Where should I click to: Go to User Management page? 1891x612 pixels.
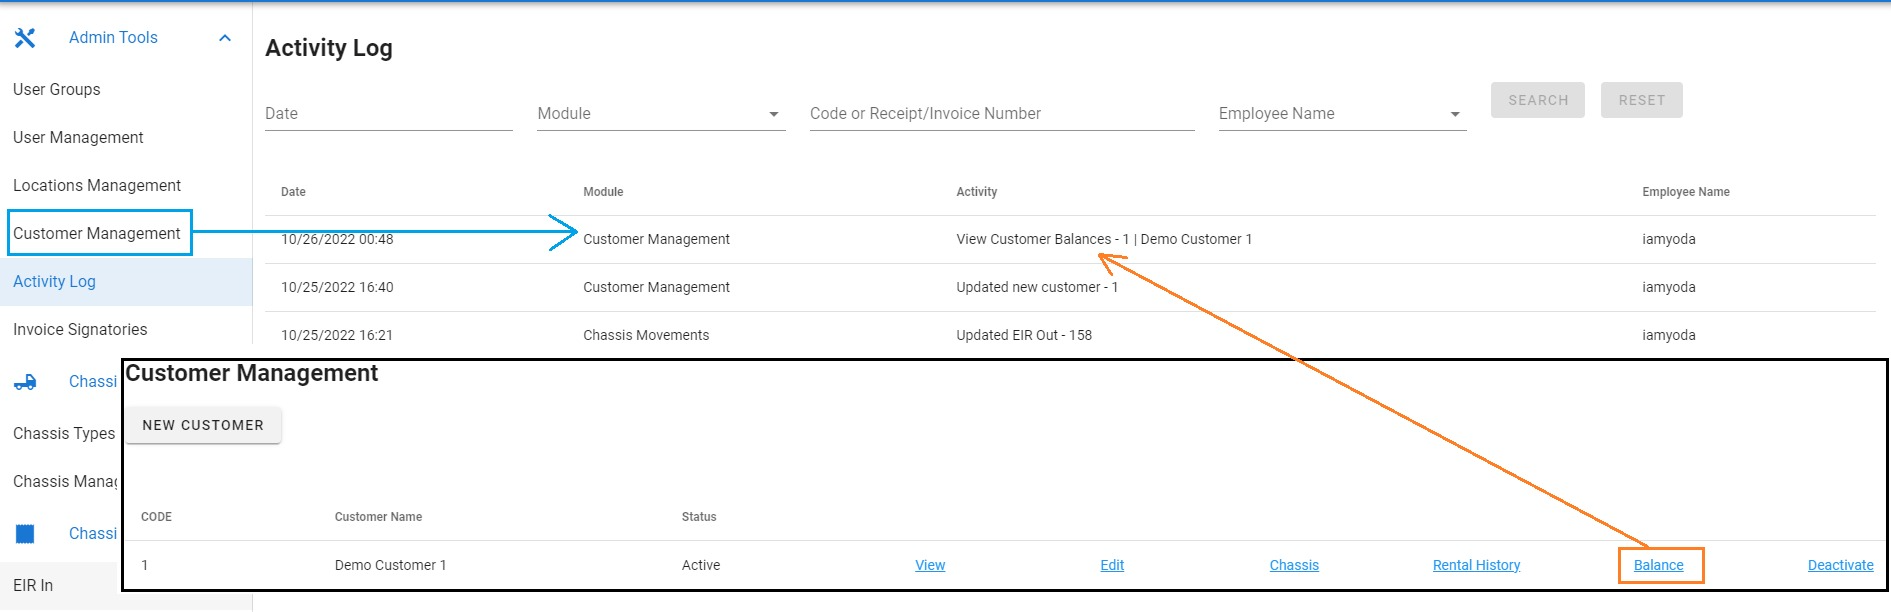[78, 138]
